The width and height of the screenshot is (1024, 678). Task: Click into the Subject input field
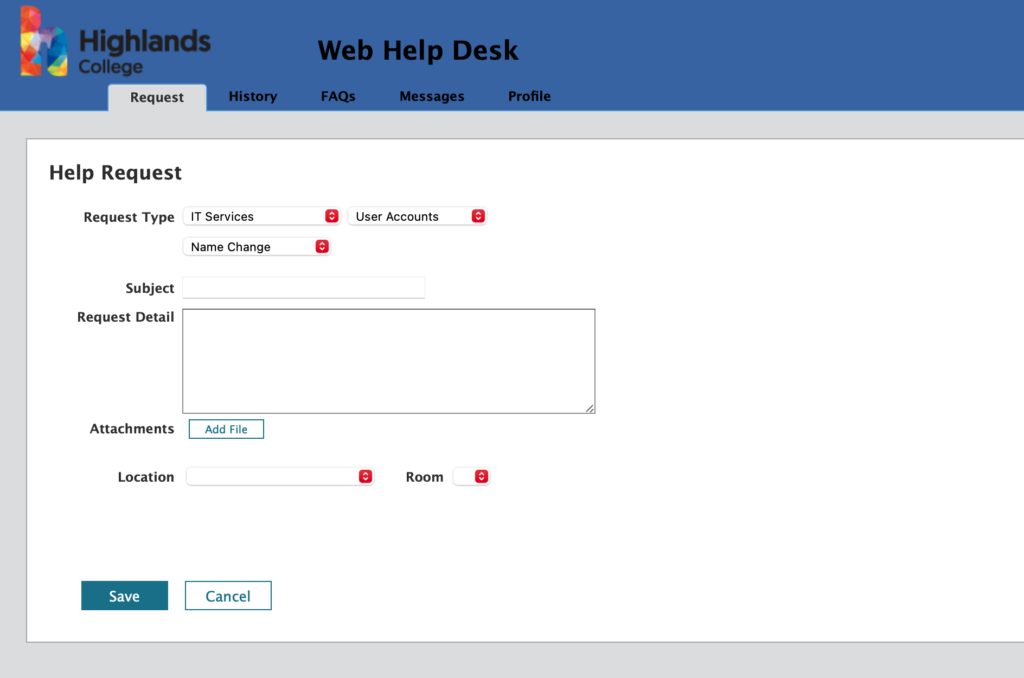pyautogui.click(x=304, y=288)
